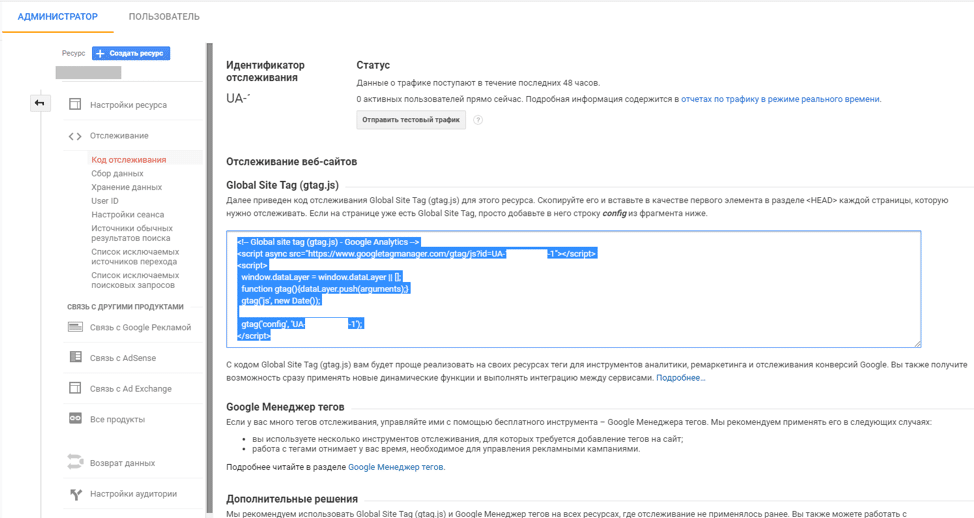The height and width of the screenshot is (518, 974).
Task: Collapse the Отслеживание section
Action: pyautogui.click(x=118, y=136)
